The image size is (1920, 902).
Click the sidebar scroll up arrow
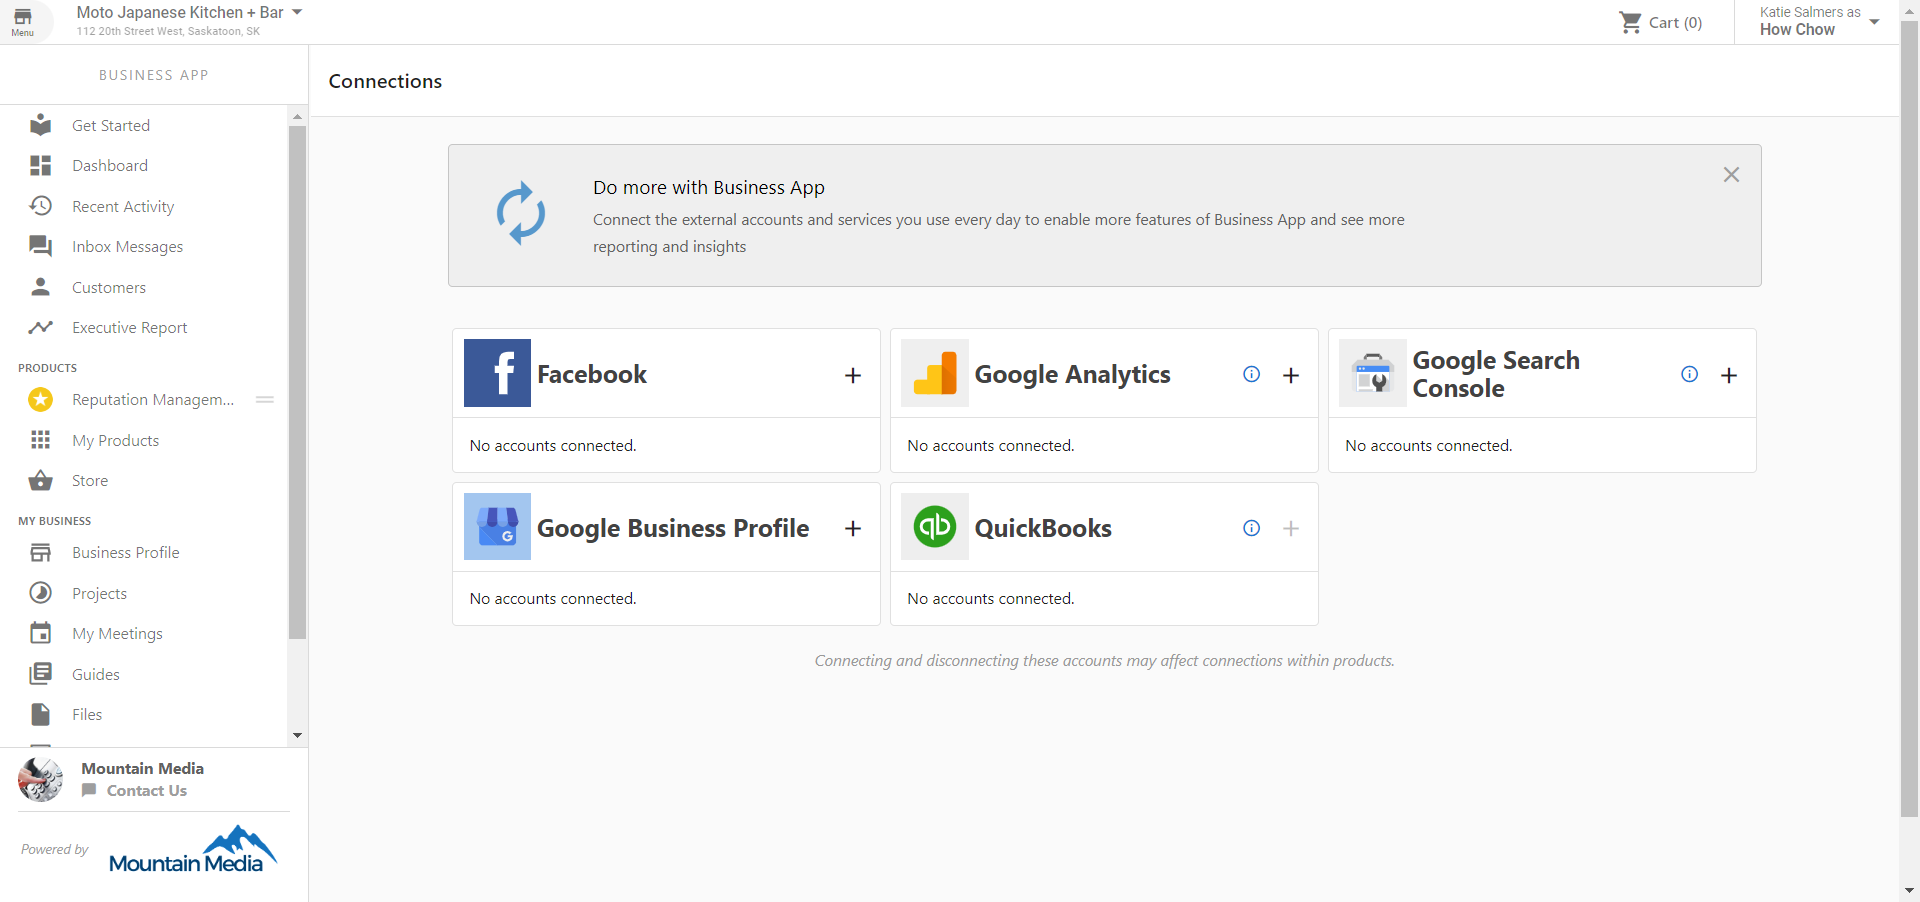point(297,116)
